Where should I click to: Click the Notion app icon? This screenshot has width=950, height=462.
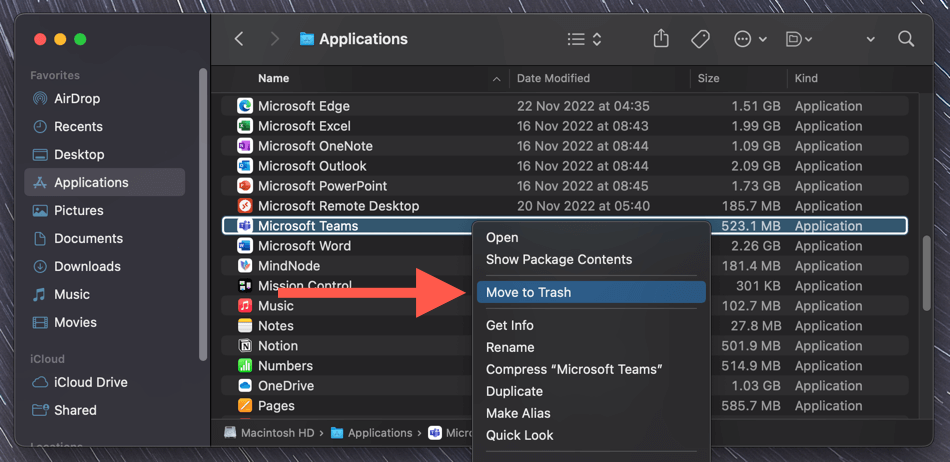tap(245, 346)
